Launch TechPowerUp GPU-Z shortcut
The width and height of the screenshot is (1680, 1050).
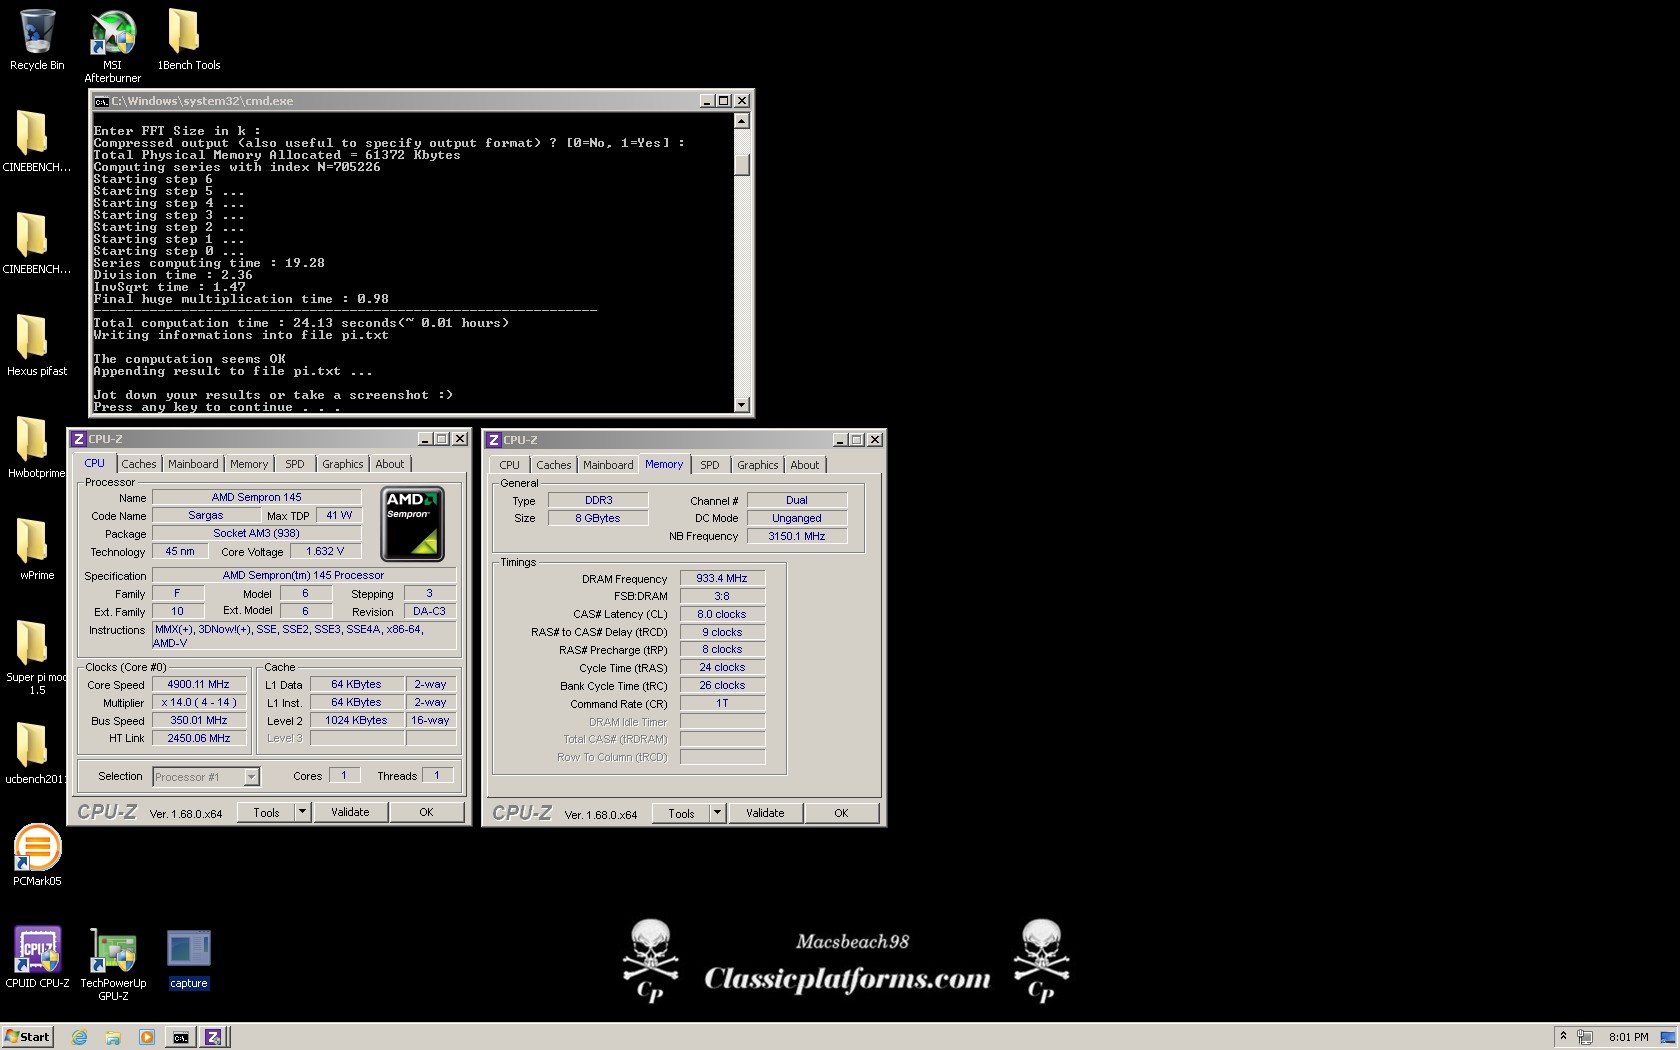[x=113, y=964]
